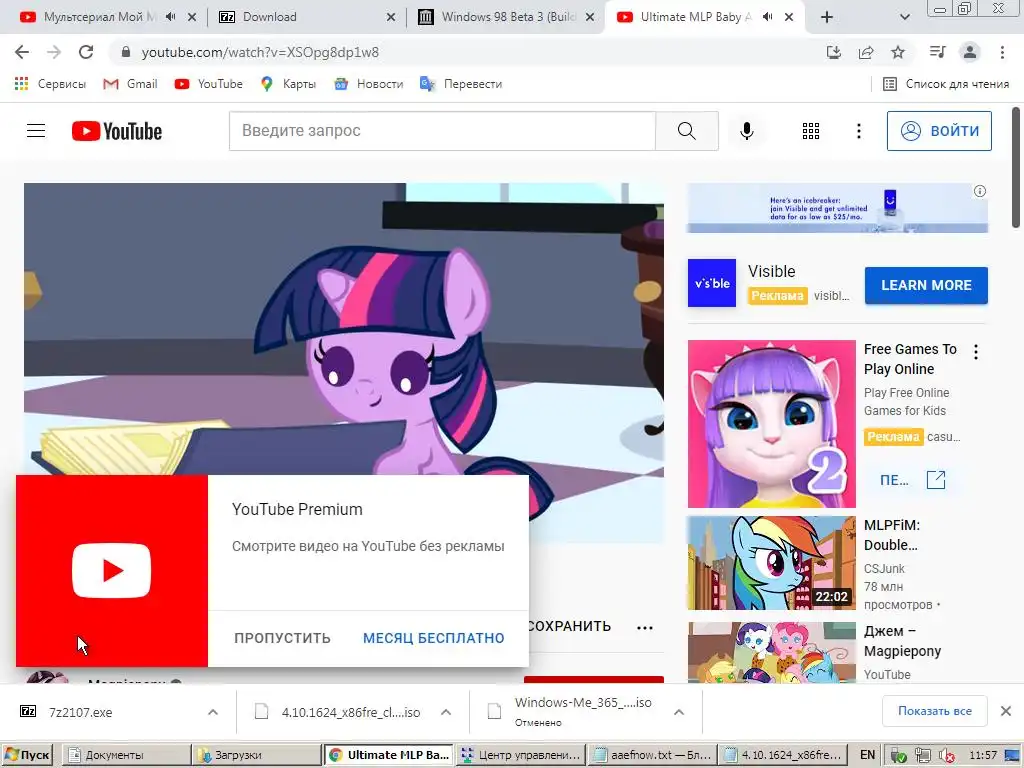Open the tab search dropdown chevron

coord(904,18)
